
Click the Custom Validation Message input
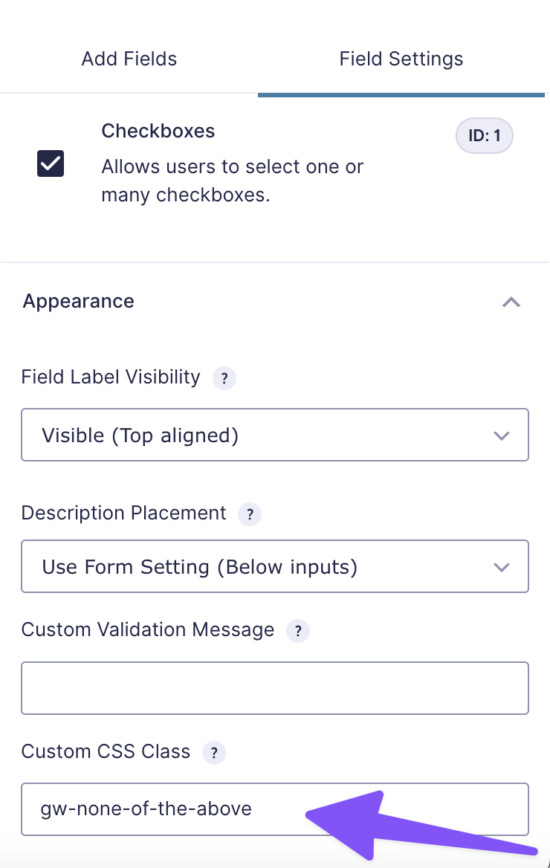[x=275, y=688]
